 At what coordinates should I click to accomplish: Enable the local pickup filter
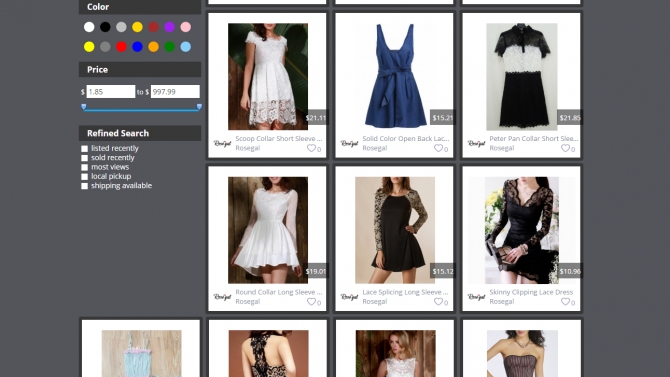coord(85,177)
